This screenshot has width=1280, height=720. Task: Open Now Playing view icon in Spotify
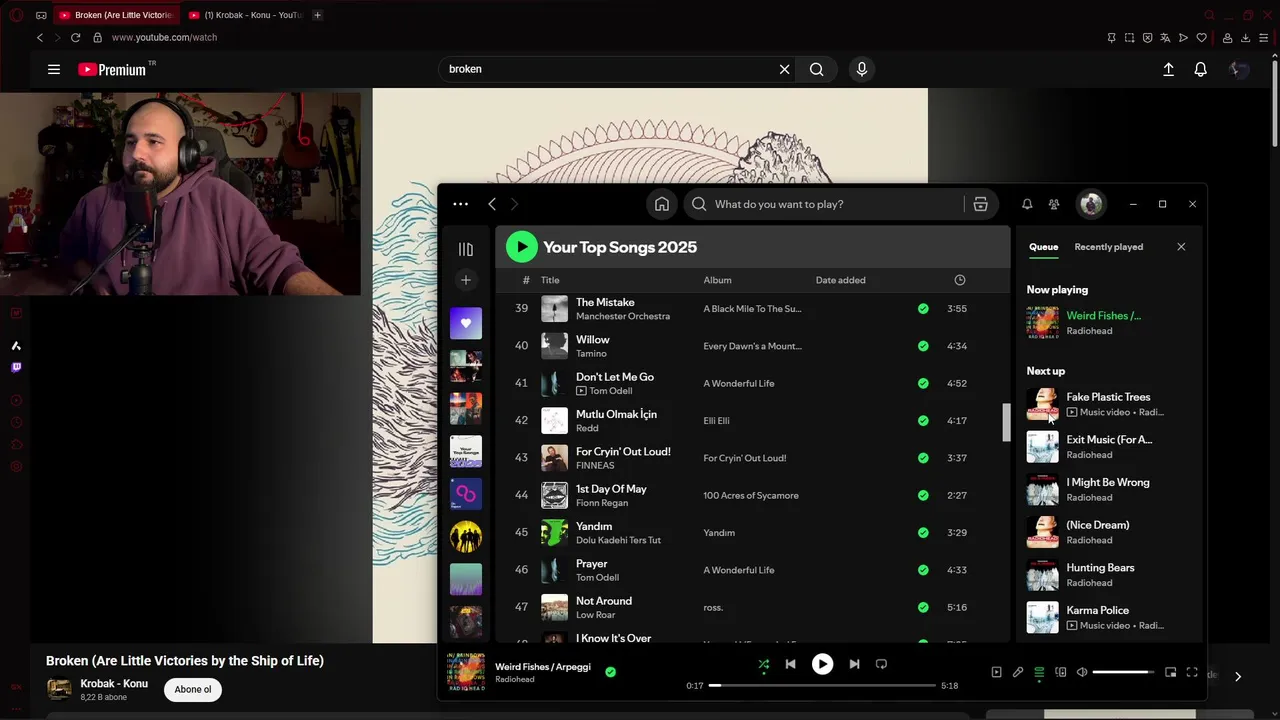point(996,672)
